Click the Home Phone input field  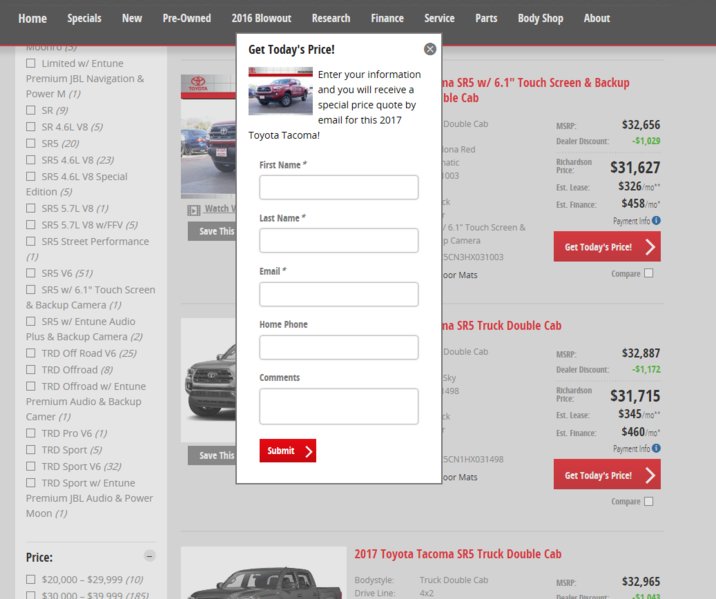click(x=338, y=347)
